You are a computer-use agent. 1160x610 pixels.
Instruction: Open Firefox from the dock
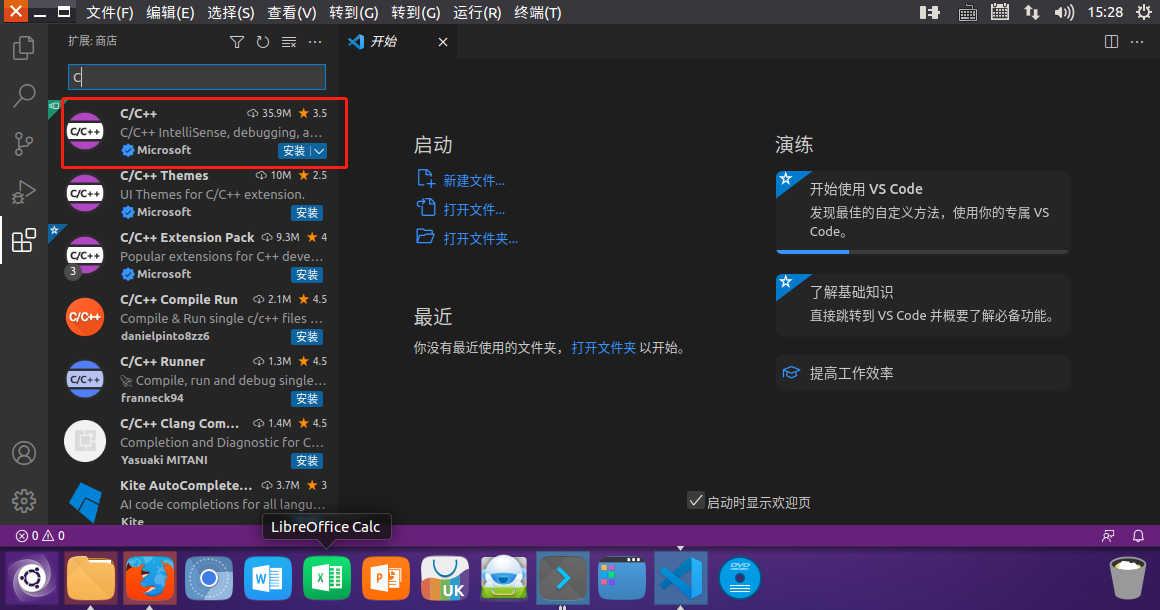[x=150, y=578]
